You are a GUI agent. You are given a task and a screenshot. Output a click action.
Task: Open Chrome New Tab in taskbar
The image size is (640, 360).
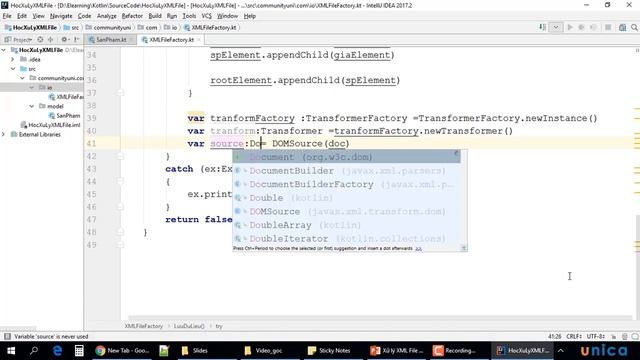(122, 351)
